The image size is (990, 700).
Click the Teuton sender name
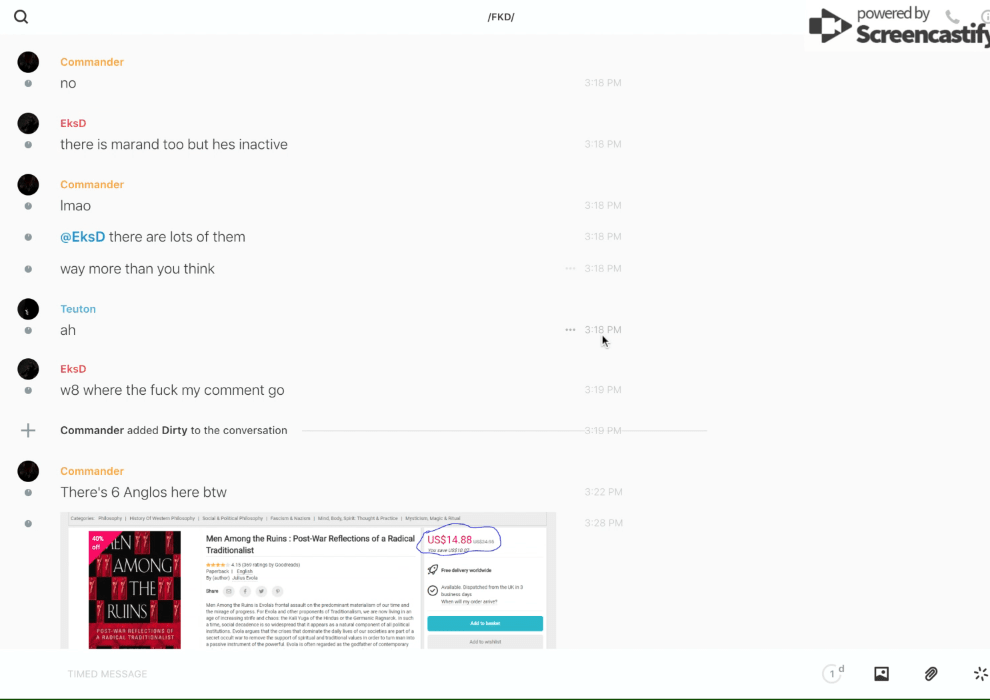[78, 309]
